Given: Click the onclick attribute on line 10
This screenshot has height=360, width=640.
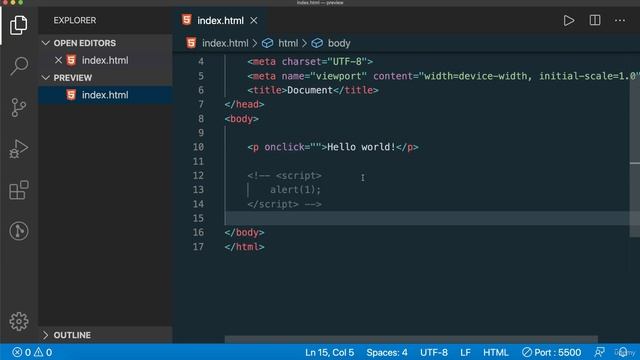Looking at the screenshot, I should (293, 147).
